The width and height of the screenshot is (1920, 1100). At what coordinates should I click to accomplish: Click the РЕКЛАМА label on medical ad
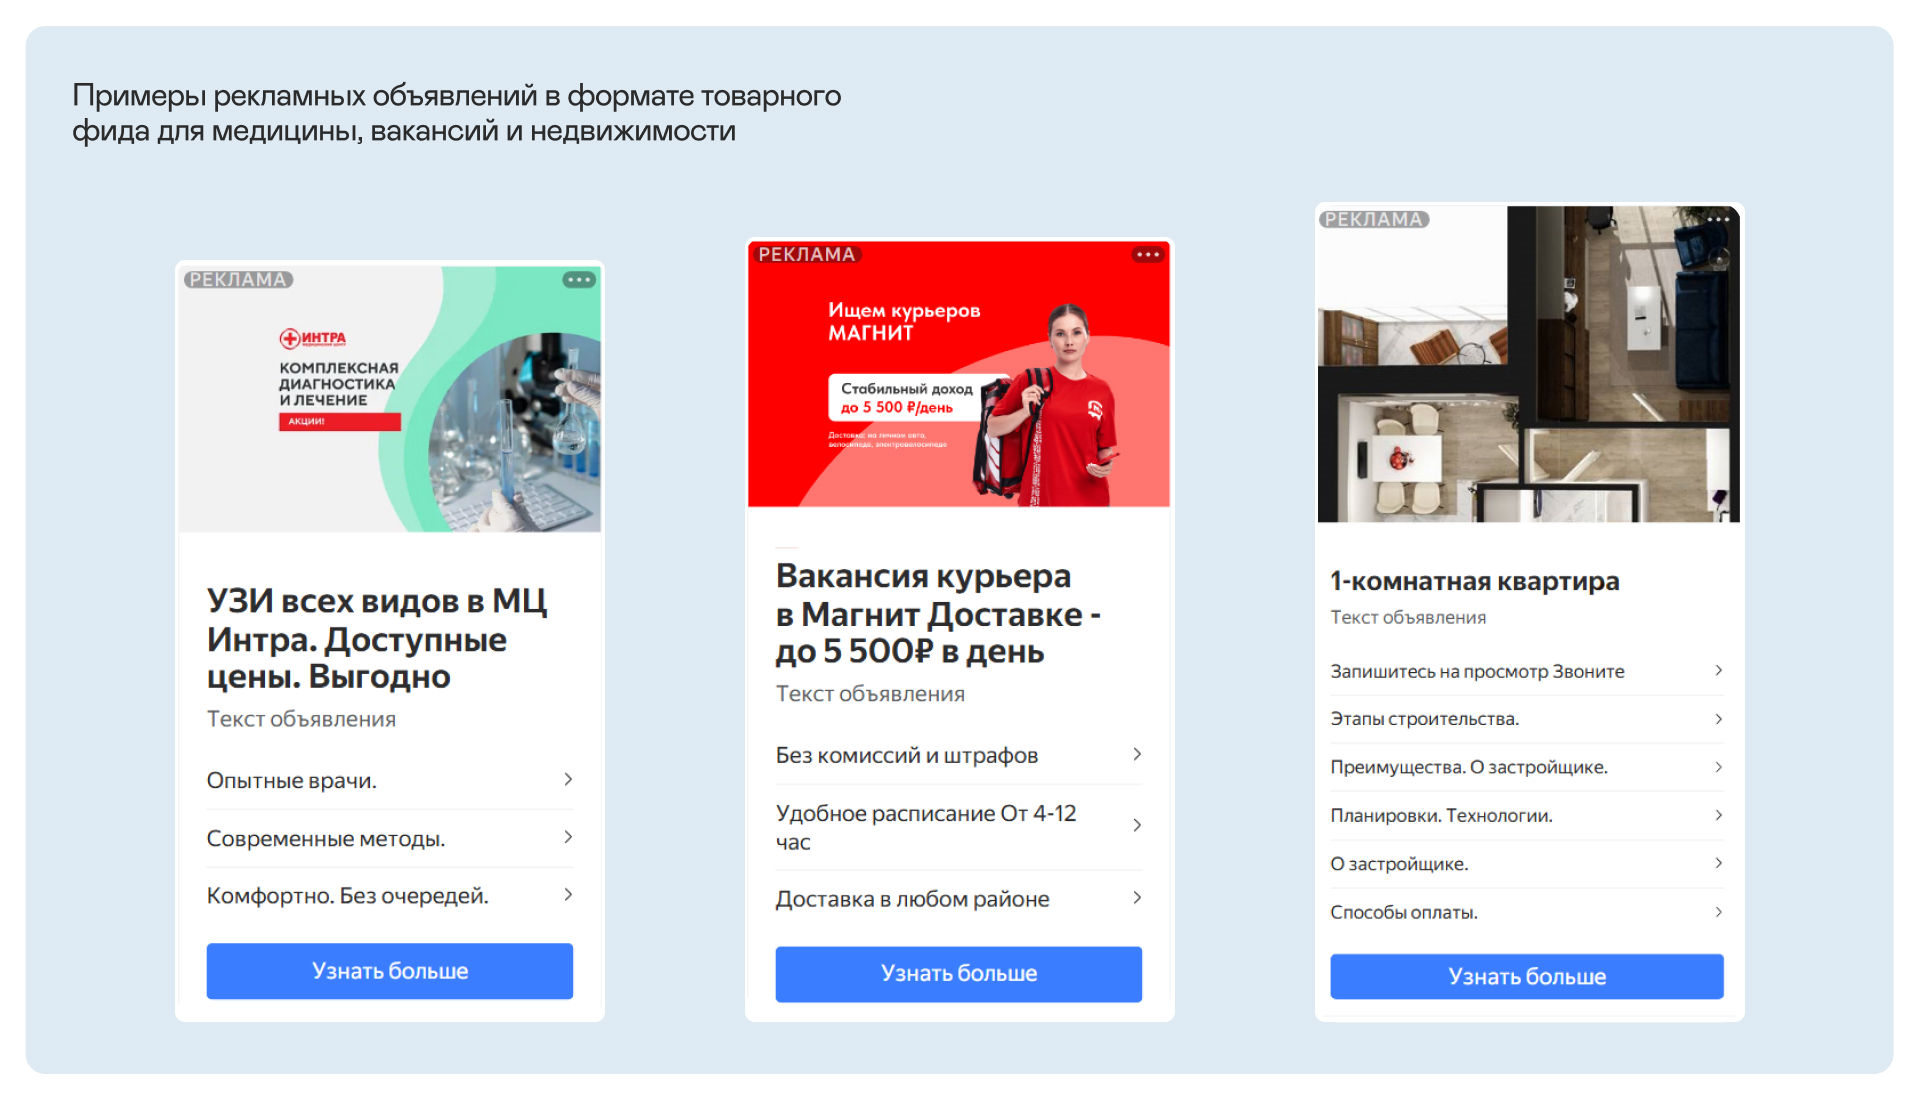238,280
